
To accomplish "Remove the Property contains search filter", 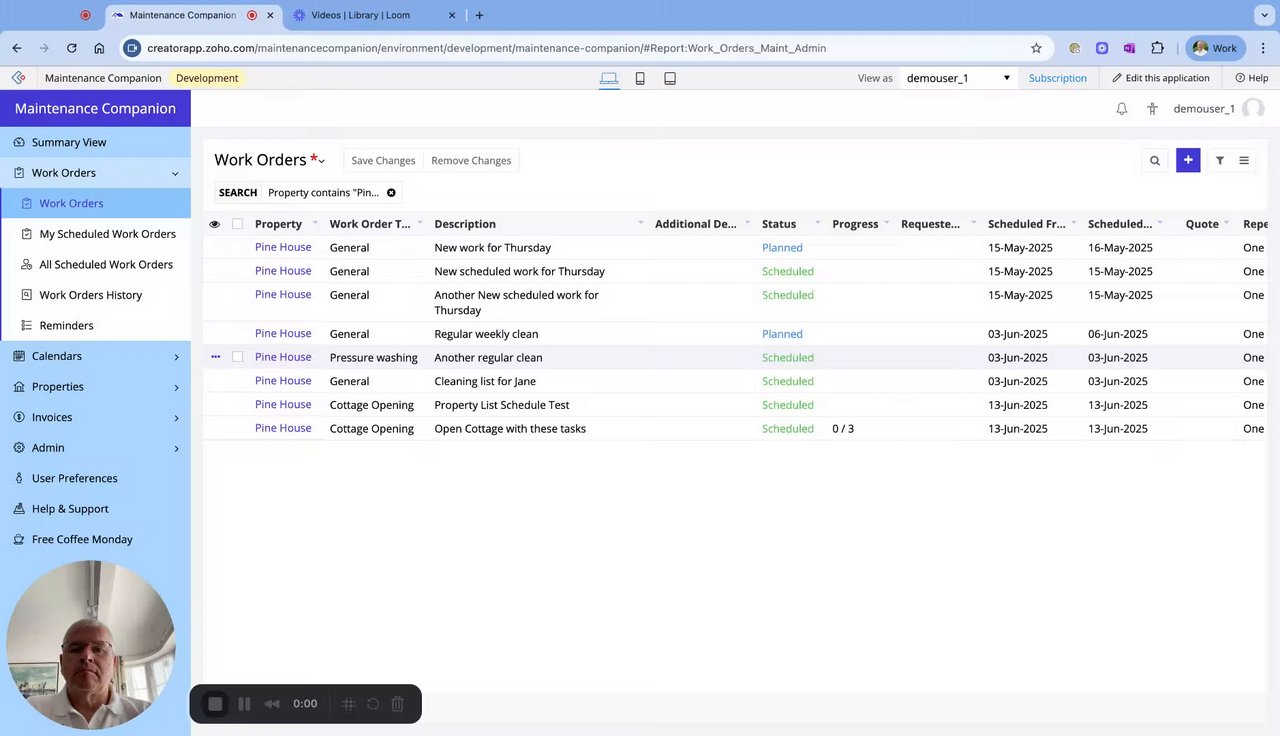I will coord(391,193).
